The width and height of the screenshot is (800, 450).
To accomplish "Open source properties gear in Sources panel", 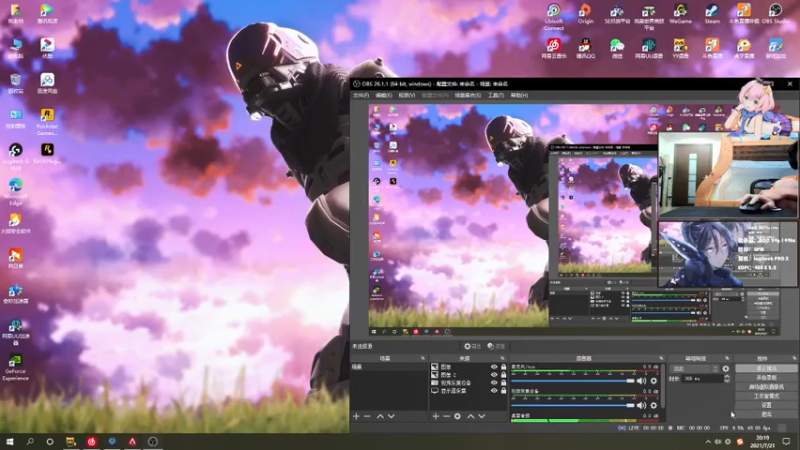I will point(458,416).
